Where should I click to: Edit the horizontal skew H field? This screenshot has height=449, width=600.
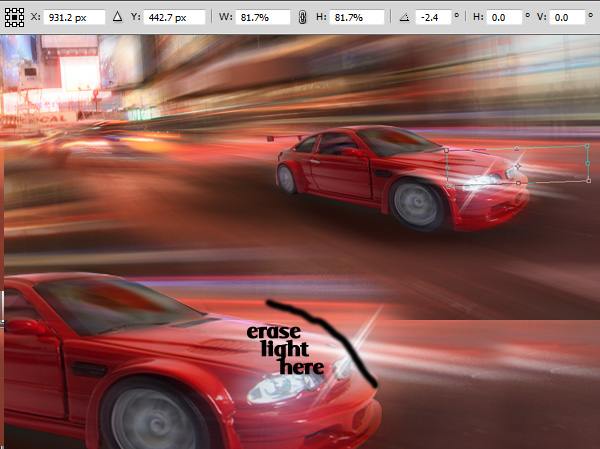pos(504,18)
